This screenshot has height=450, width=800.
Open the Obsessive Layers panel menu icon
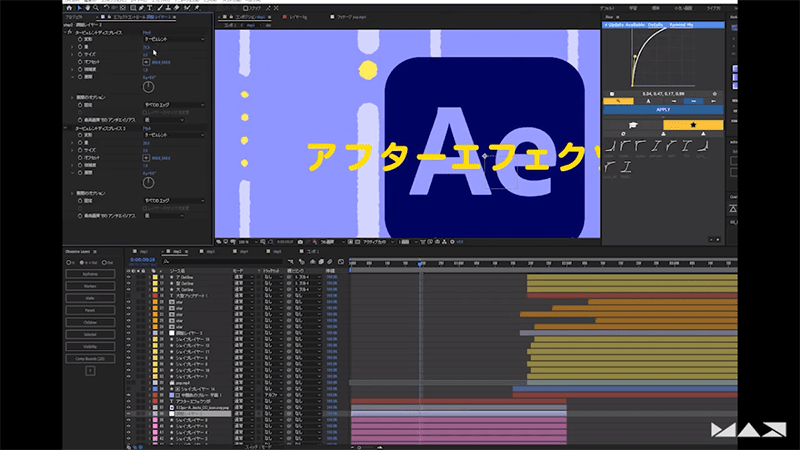95,252
